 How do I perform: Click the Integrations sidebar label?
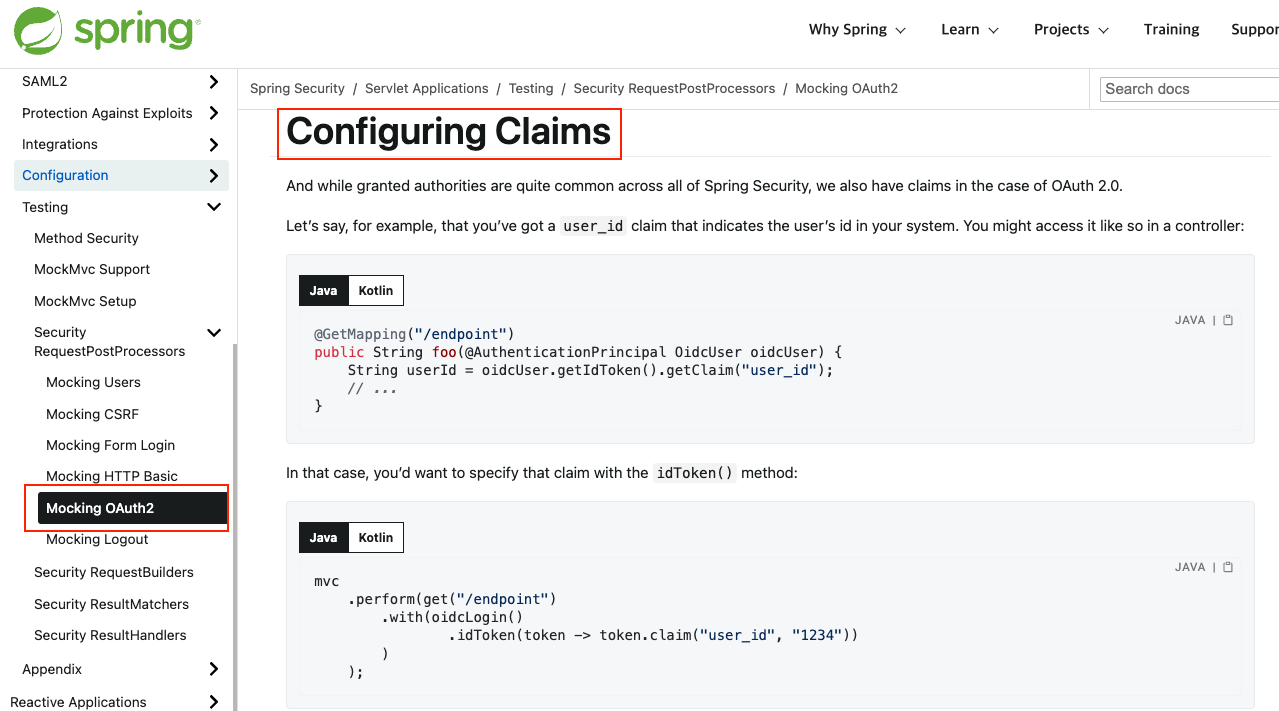pos(60,144)
